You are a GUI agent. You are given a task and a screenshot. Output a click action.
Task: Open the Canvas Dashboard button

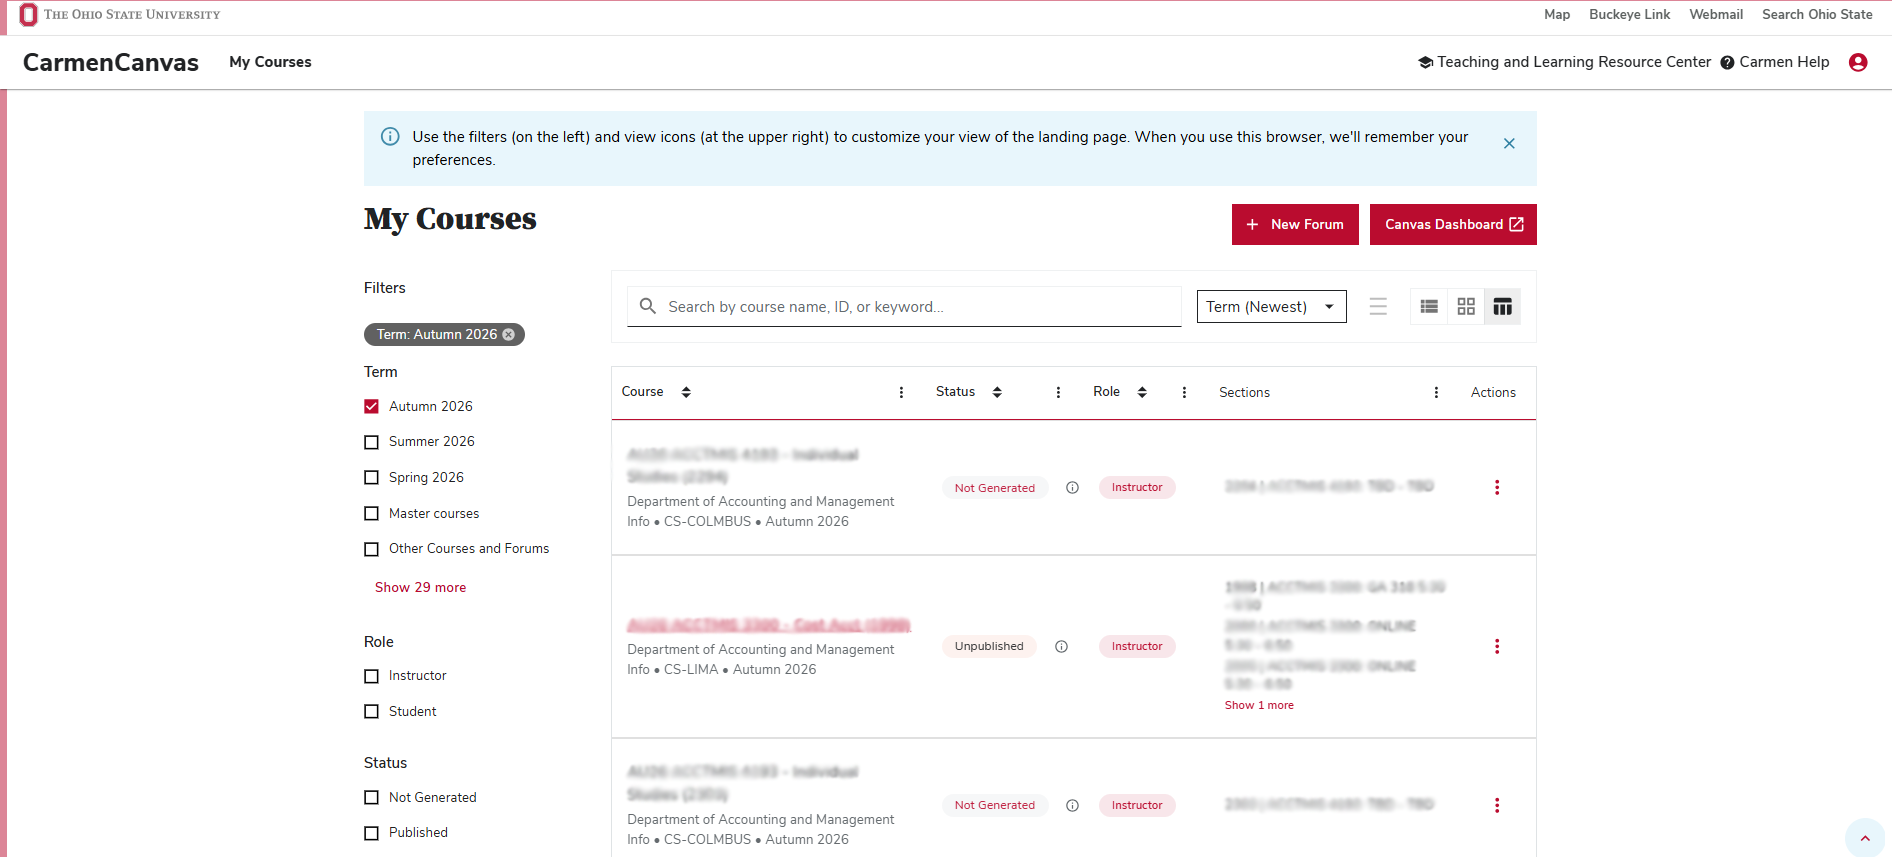pyautogui.click(x=1453, y=224)
